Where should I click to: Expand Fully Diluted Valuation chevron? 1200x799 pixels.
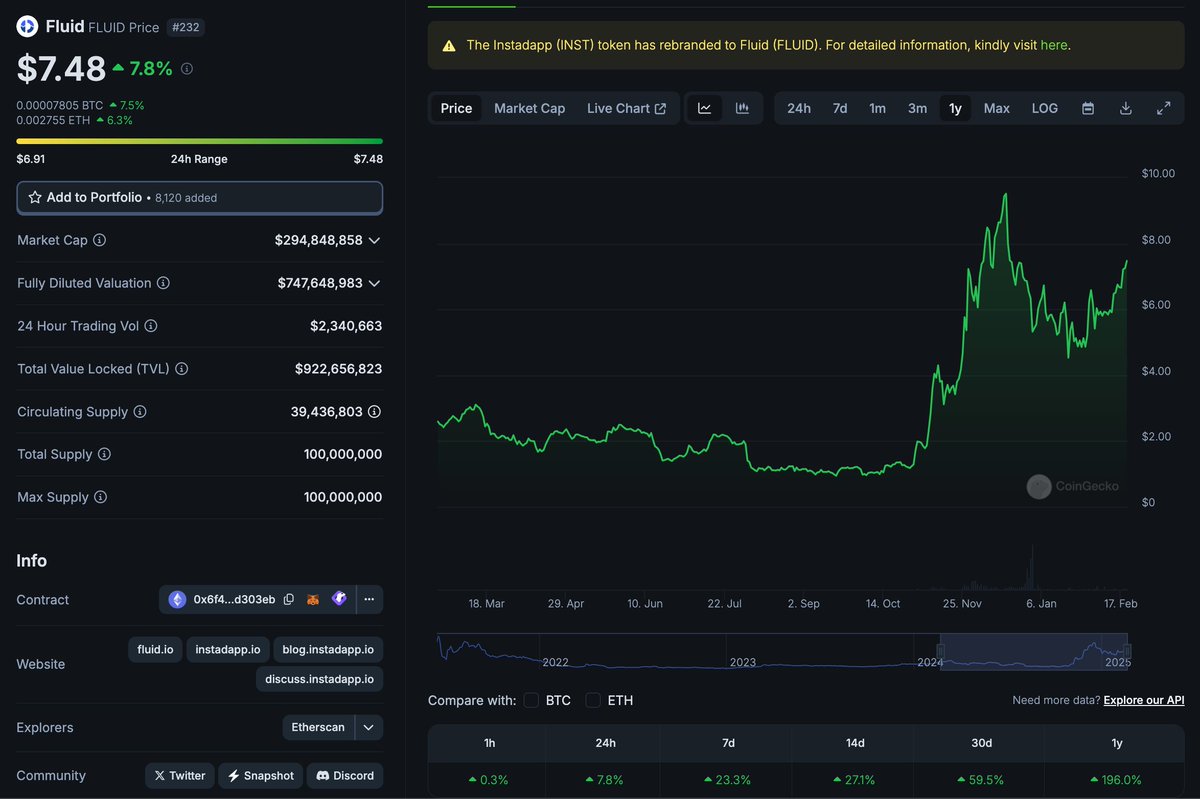point(374,284)
